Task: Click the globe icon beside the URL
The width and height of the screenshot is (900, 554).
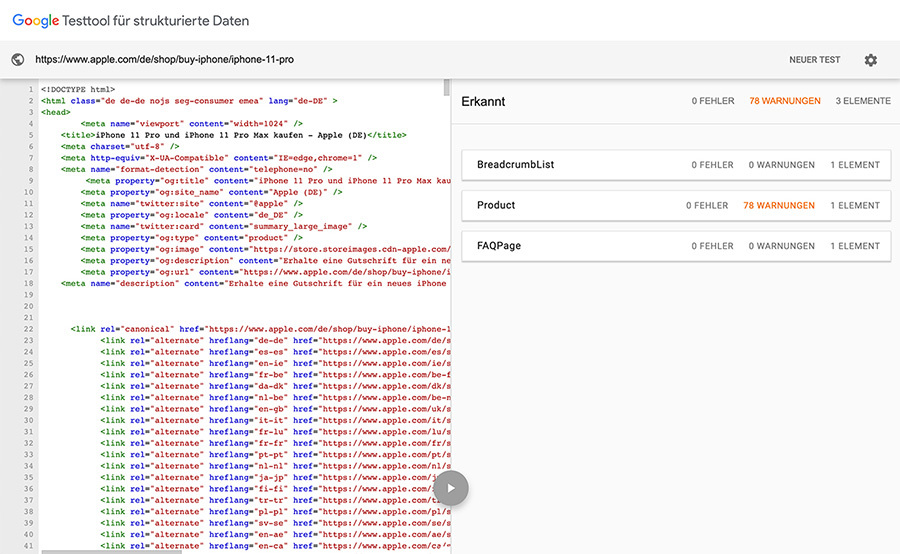Action: point(18,59)
